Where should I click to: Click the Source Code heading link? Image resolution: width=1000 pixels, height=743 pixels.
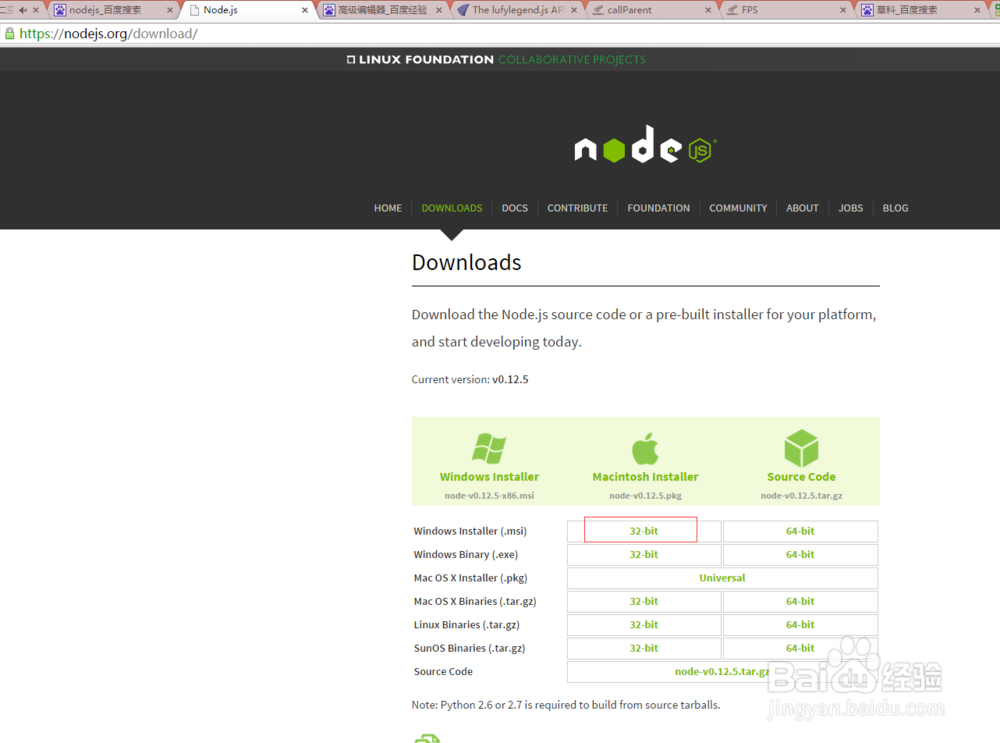pos(801,476)
